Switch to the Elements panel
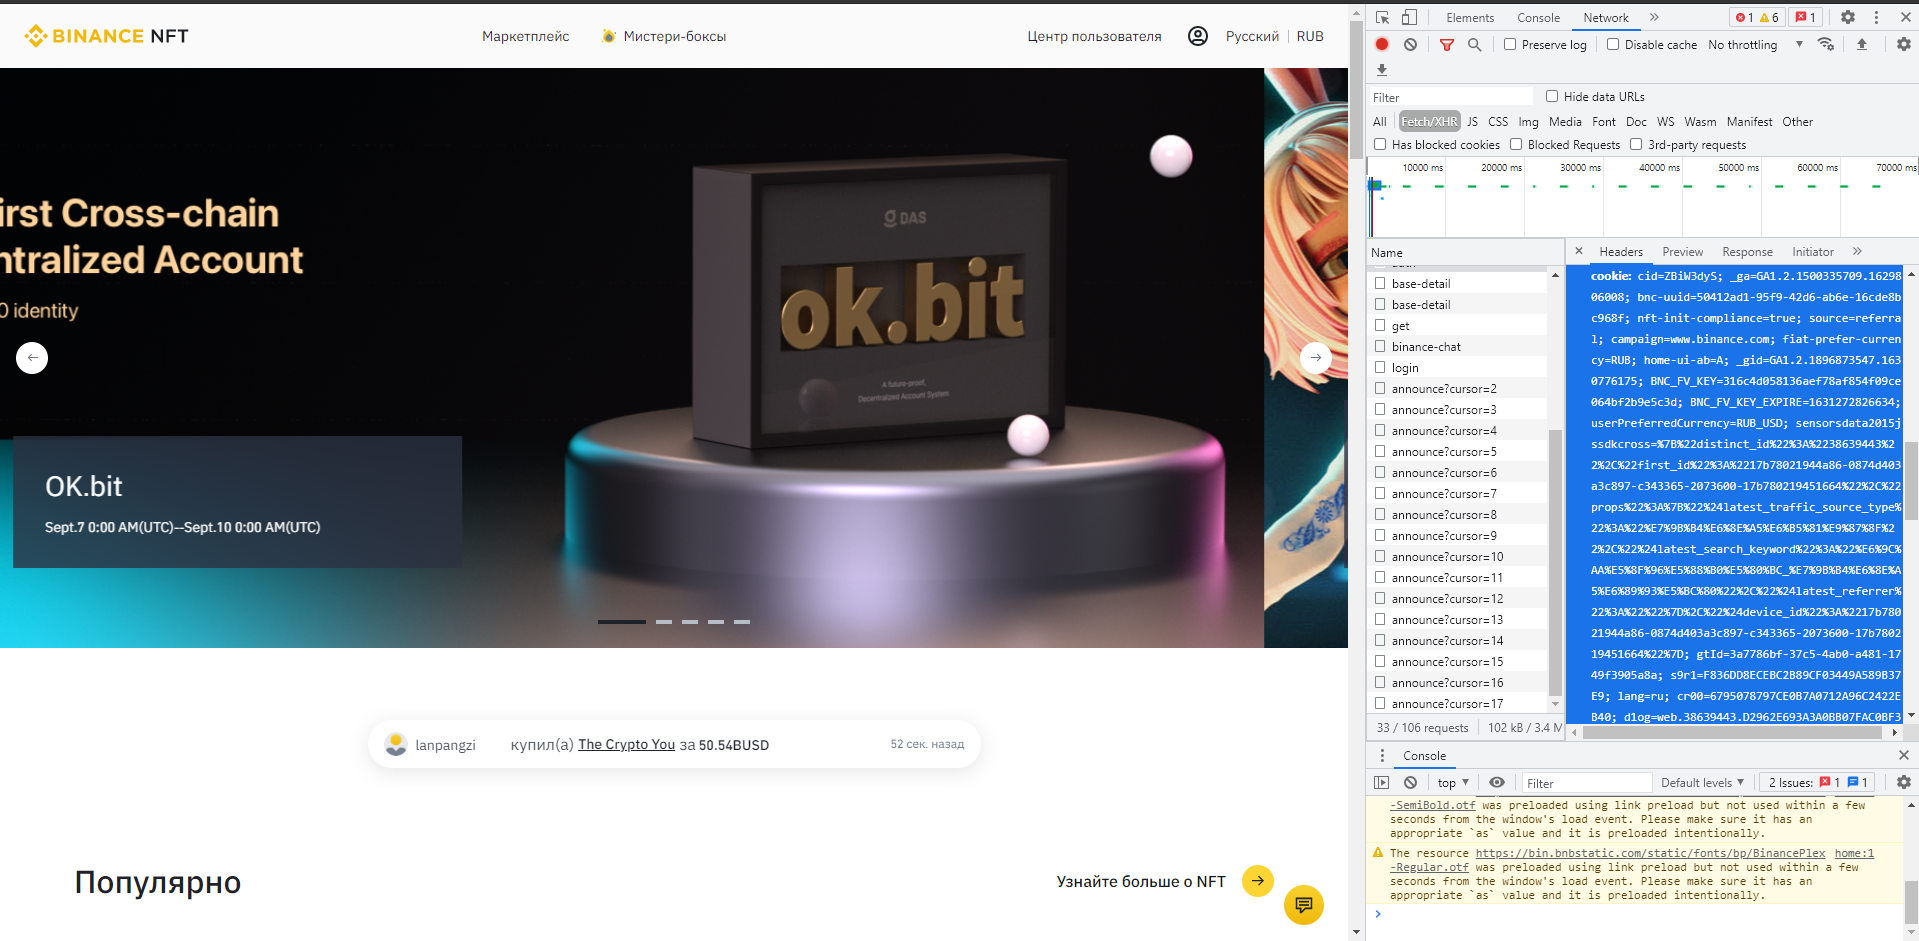Viewport: 1919px width, 941px height. (x=1470, y=17)
